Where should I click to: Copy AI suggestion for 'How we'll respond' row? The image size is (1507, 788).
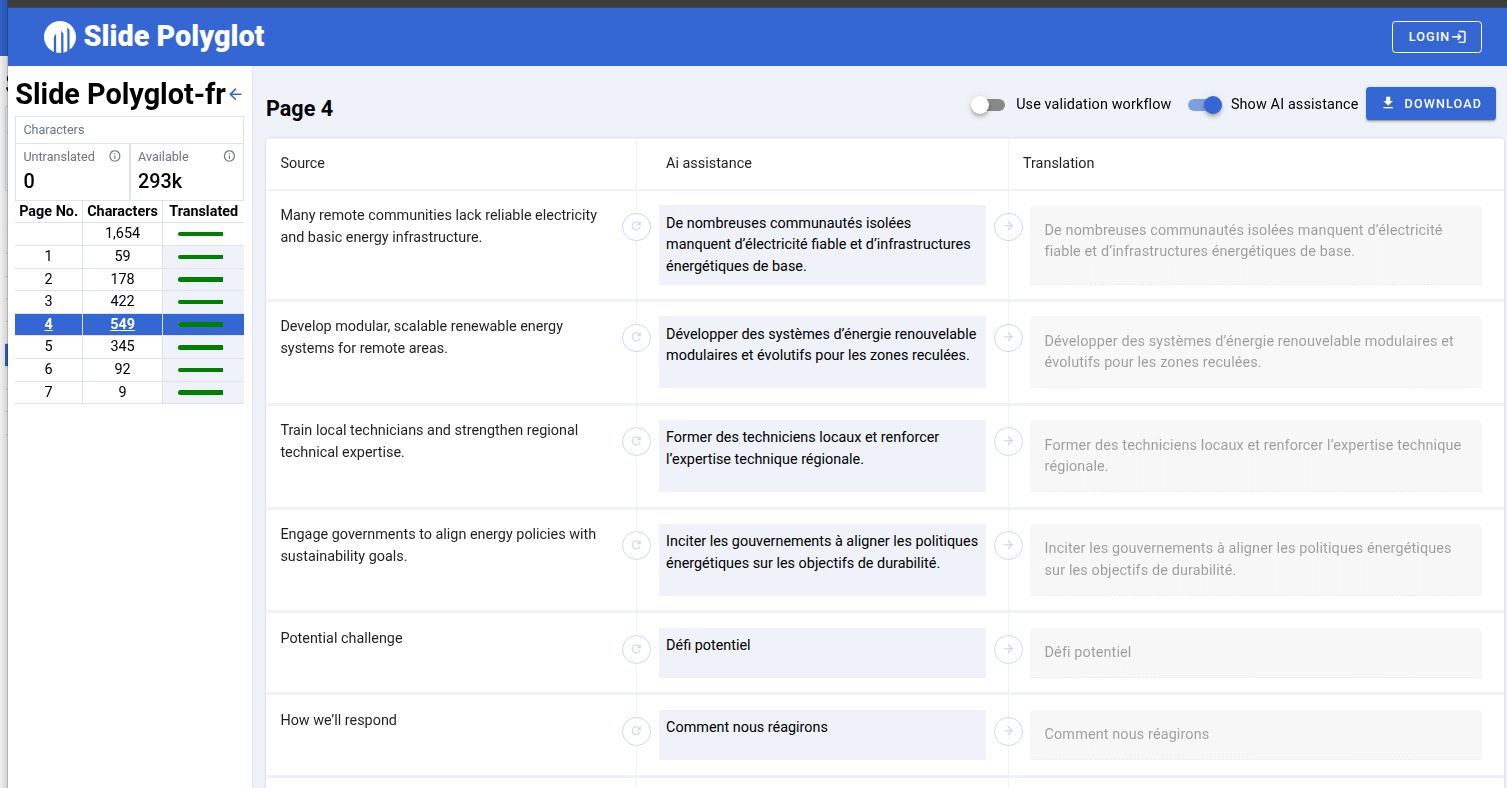[1008, 731]
